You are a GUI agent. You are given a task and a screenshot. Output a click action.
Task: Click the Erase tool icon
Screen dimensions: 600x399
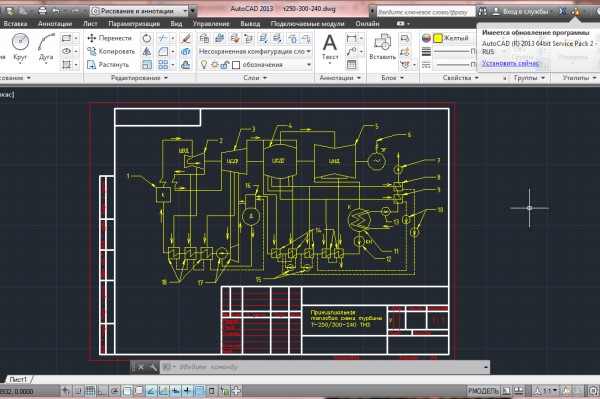(186, 38)
